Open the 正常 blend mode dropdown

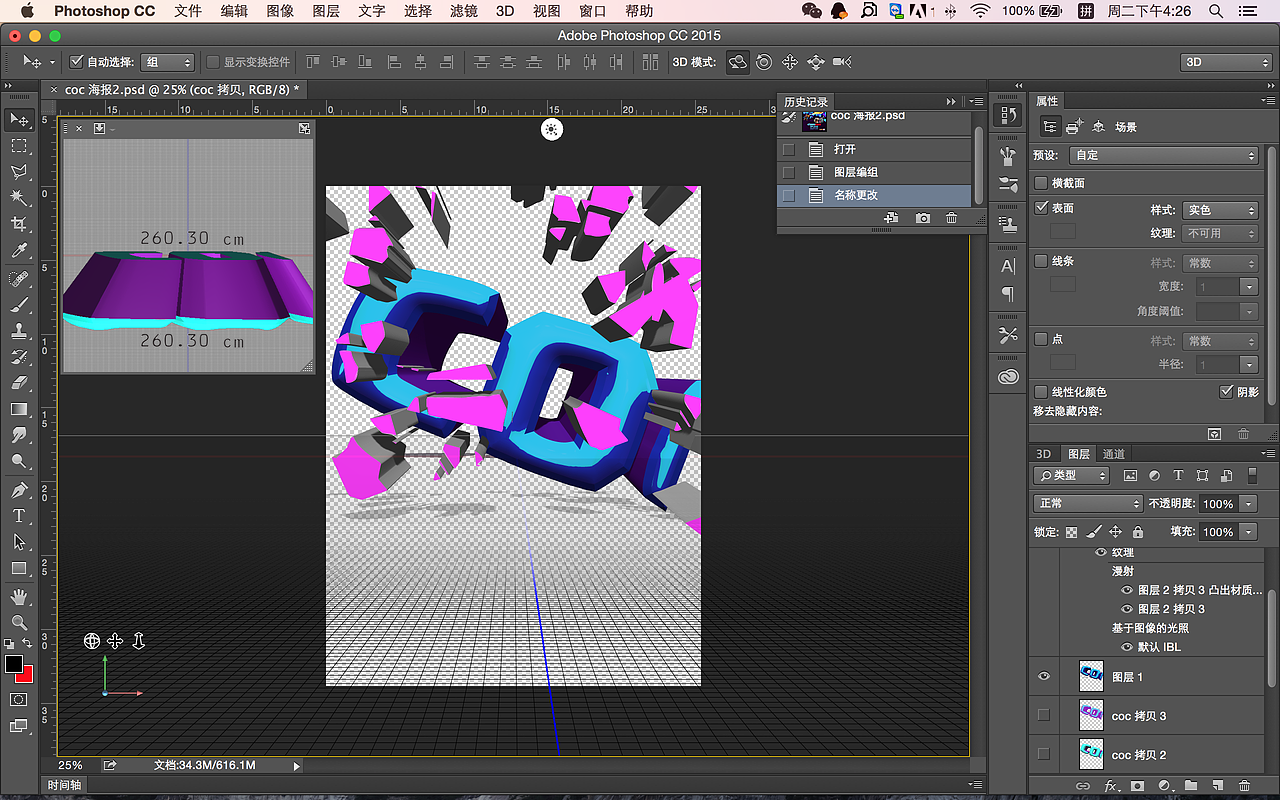(x=1088, y=503)
